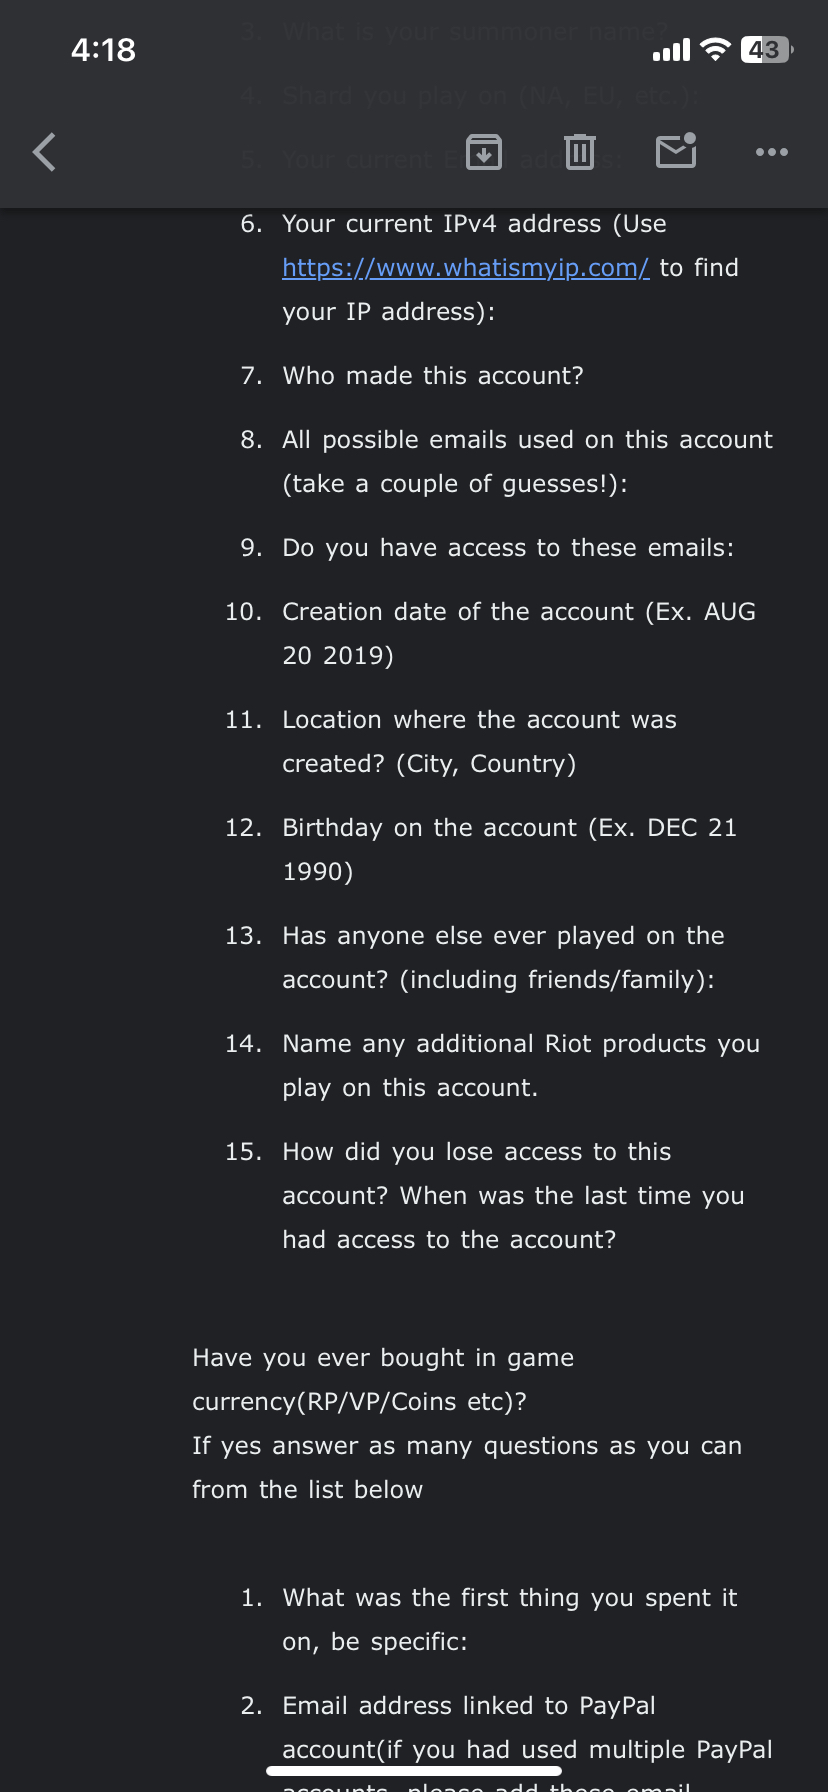Select the PayPal email address question
Image resolution: width=828 pixels, height=1792 pixels.
click(x=470, y=1705)
